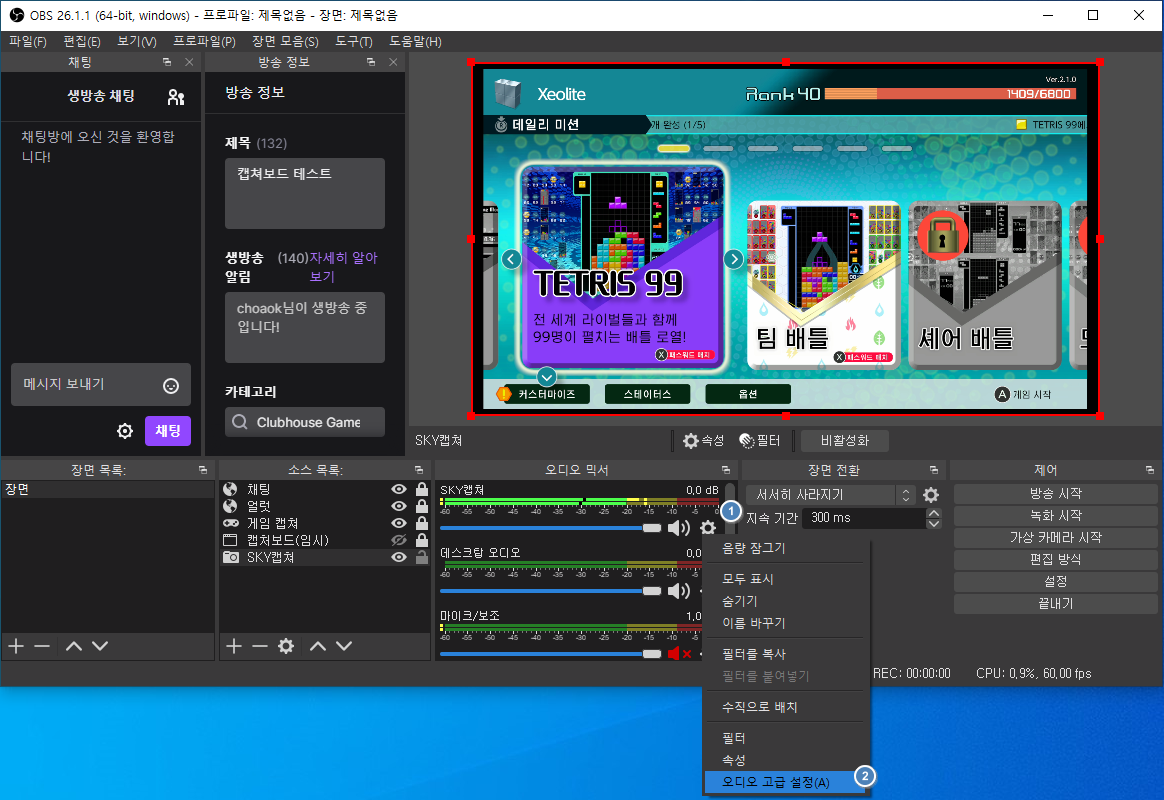The height and width of the screenshot is (800, 1164).
Task: Open the 도움말(H) menu
Action: pos(415,42)
